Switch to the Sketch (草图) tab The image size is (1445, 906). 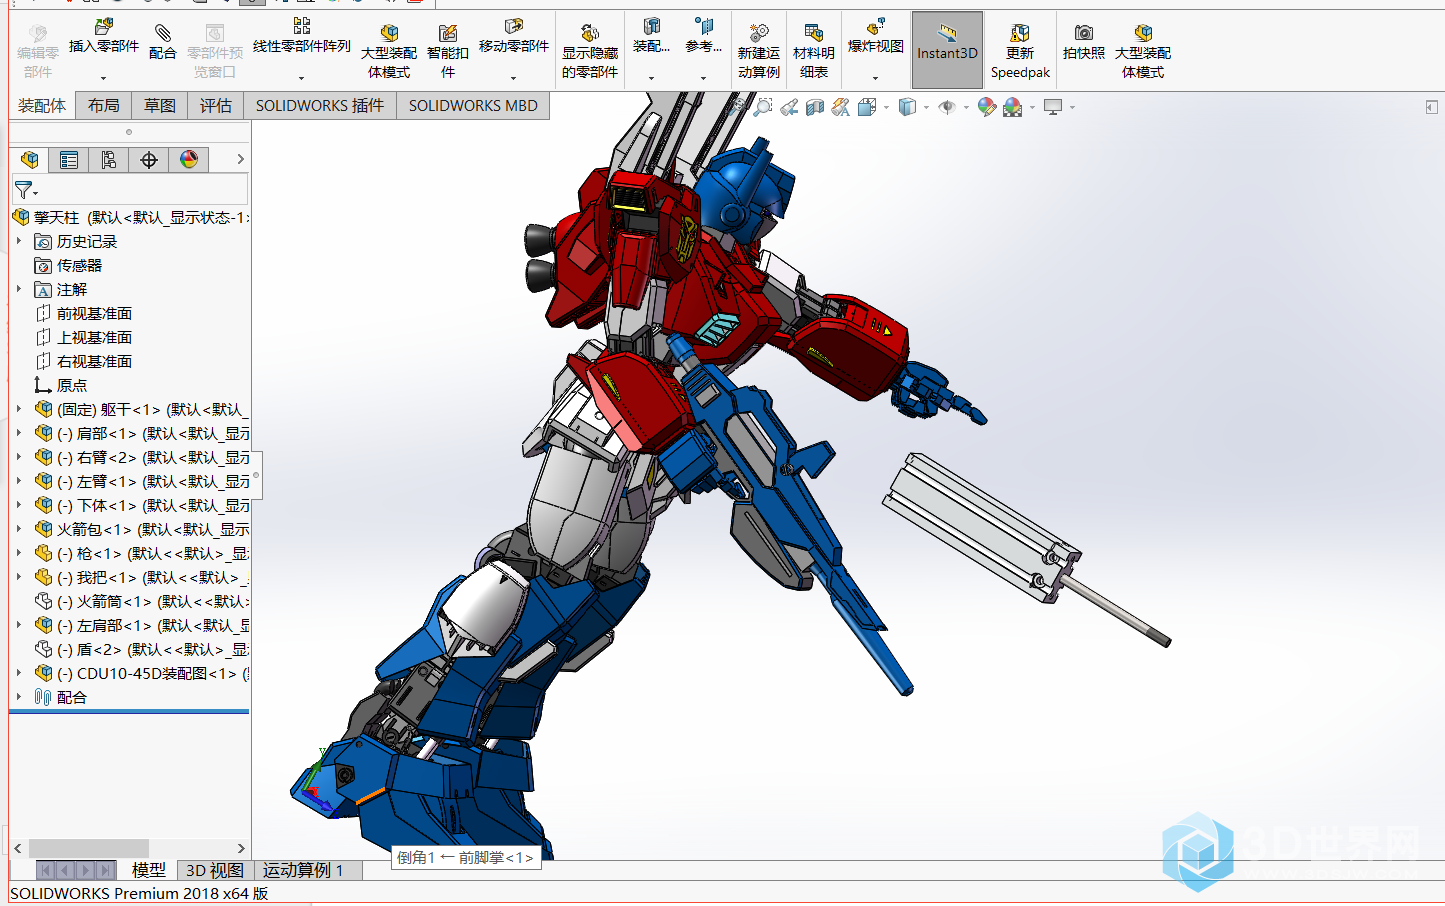click(x=160, y=106)
